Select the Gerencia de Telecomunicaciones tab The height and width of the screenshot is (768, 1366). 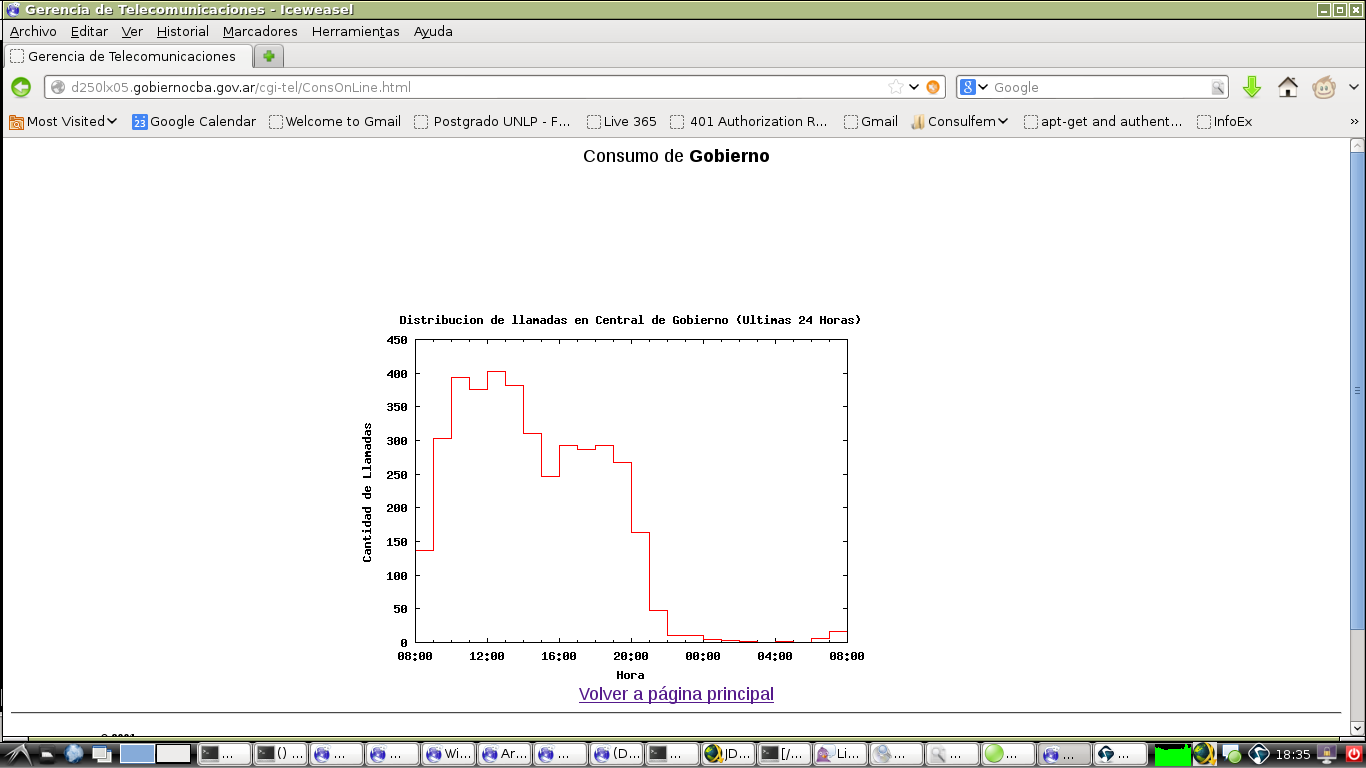coord(128,56)
